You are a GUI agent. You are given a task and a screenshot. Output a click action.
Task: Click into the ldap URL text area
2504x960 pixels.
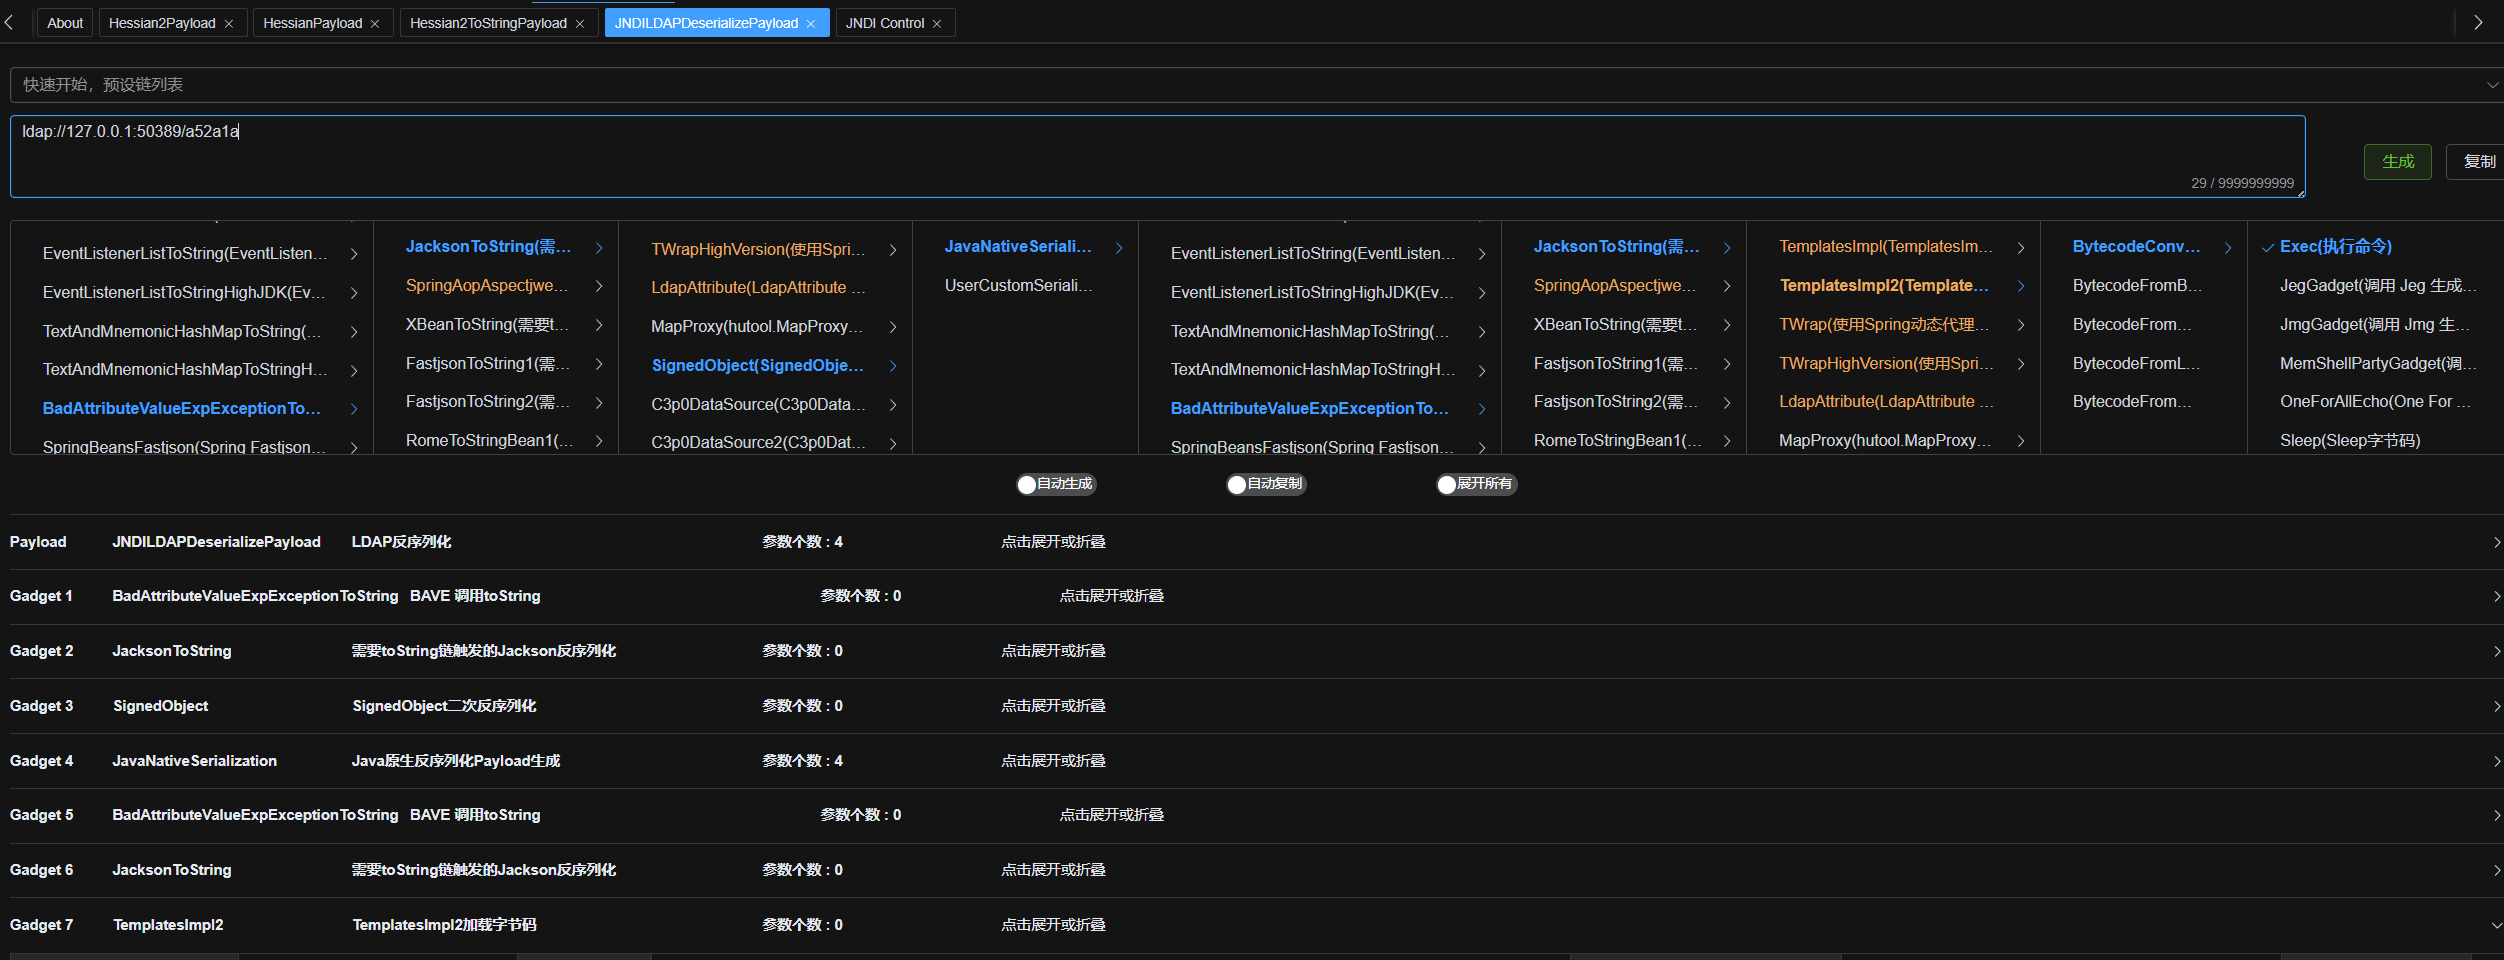coord(1150,156)
